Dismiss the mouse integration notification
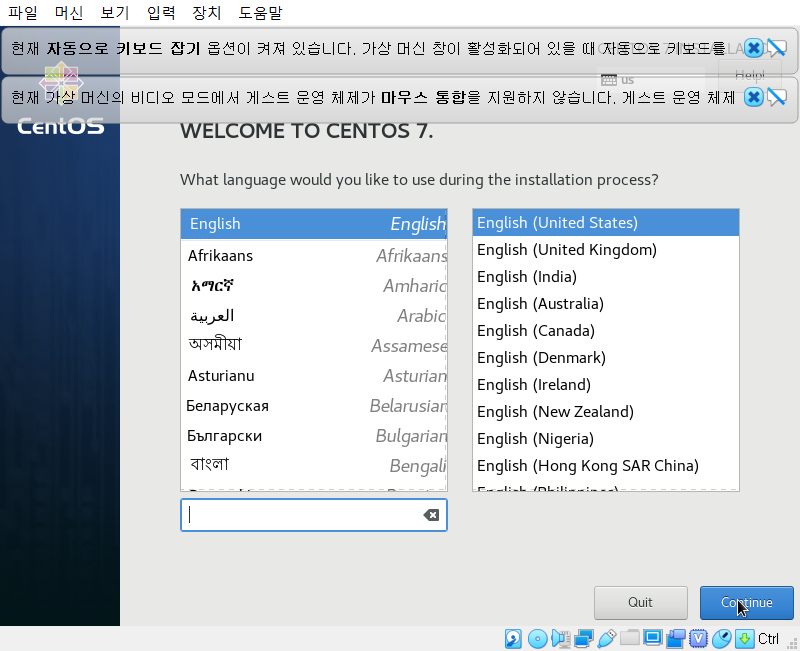 tap(754, 97)
